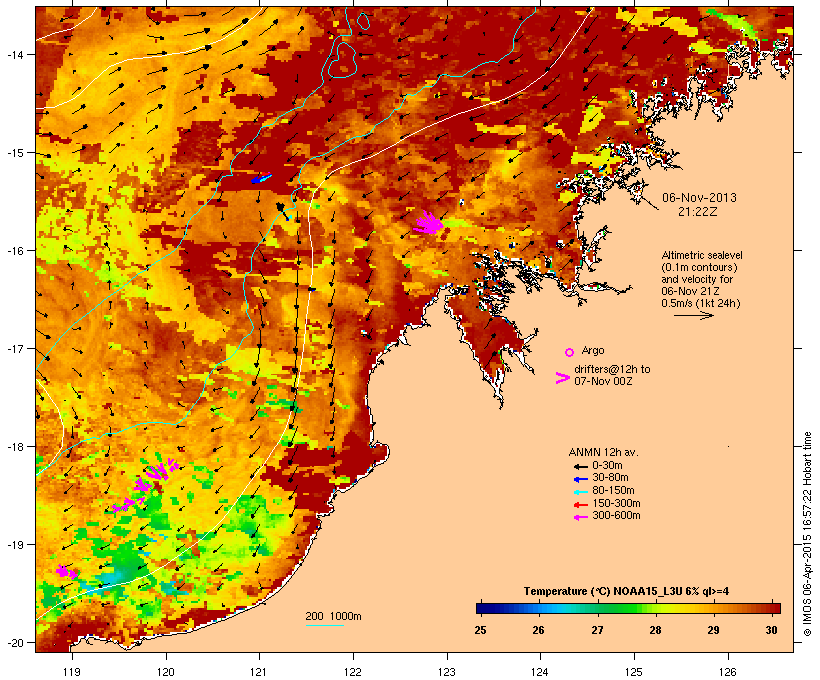Click the 119 longitude axis label
820x680 pixels.
(x=72, y=672)
